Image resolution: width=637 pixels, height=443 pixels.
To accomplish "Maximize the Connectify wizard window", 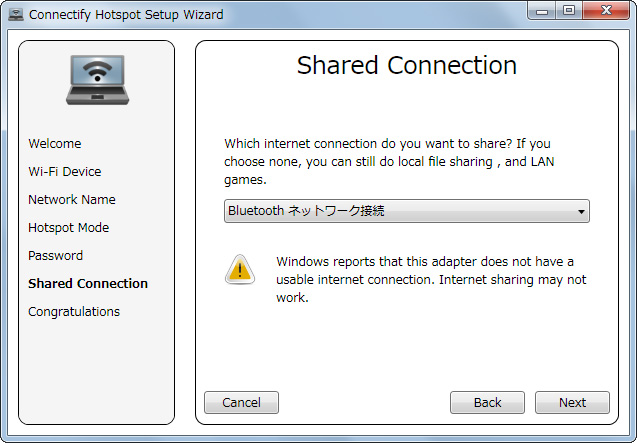I will [568, 11].
